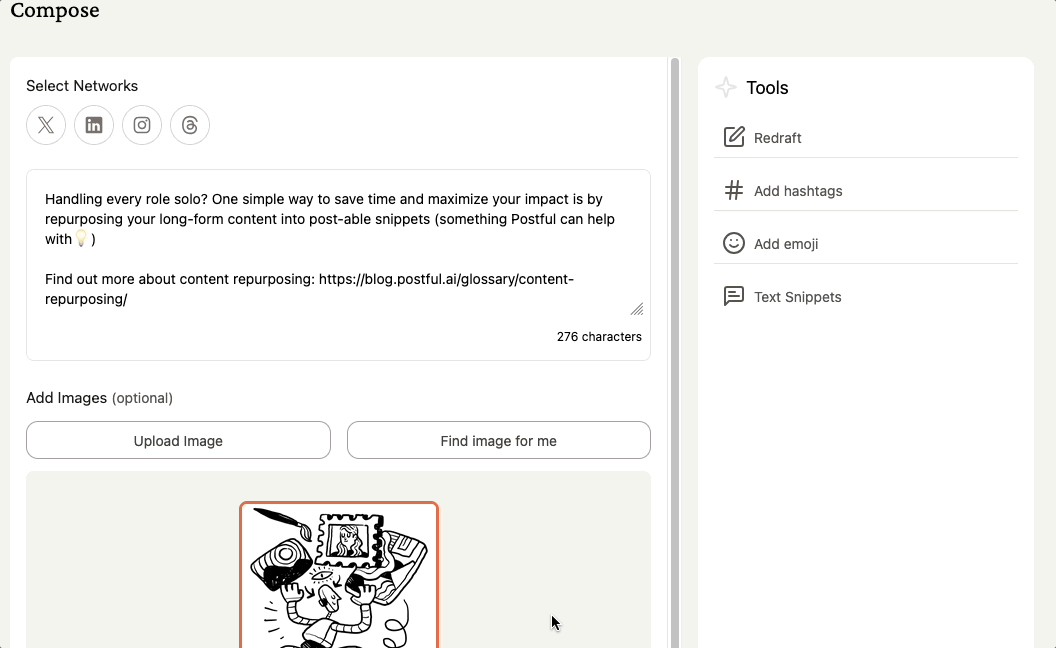Choose the Add hashtags text option
Screen dimensions: 1056x648
pyautogui.click(x=798, y=191)
